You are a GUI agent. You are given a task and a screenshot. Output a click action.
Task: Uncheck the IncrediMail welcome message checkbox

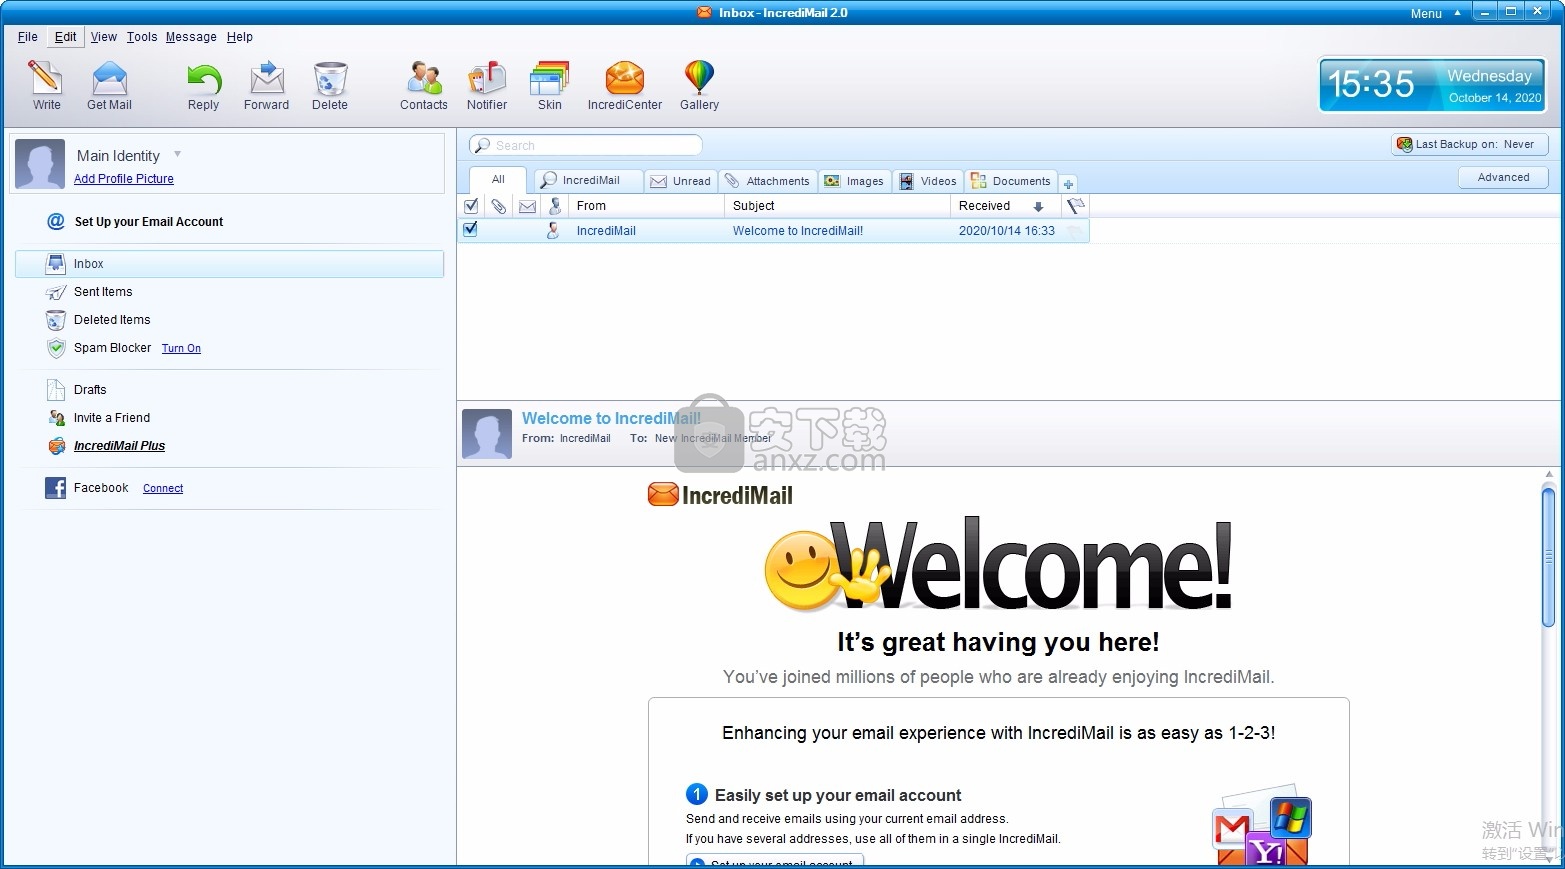click(470, 229)
